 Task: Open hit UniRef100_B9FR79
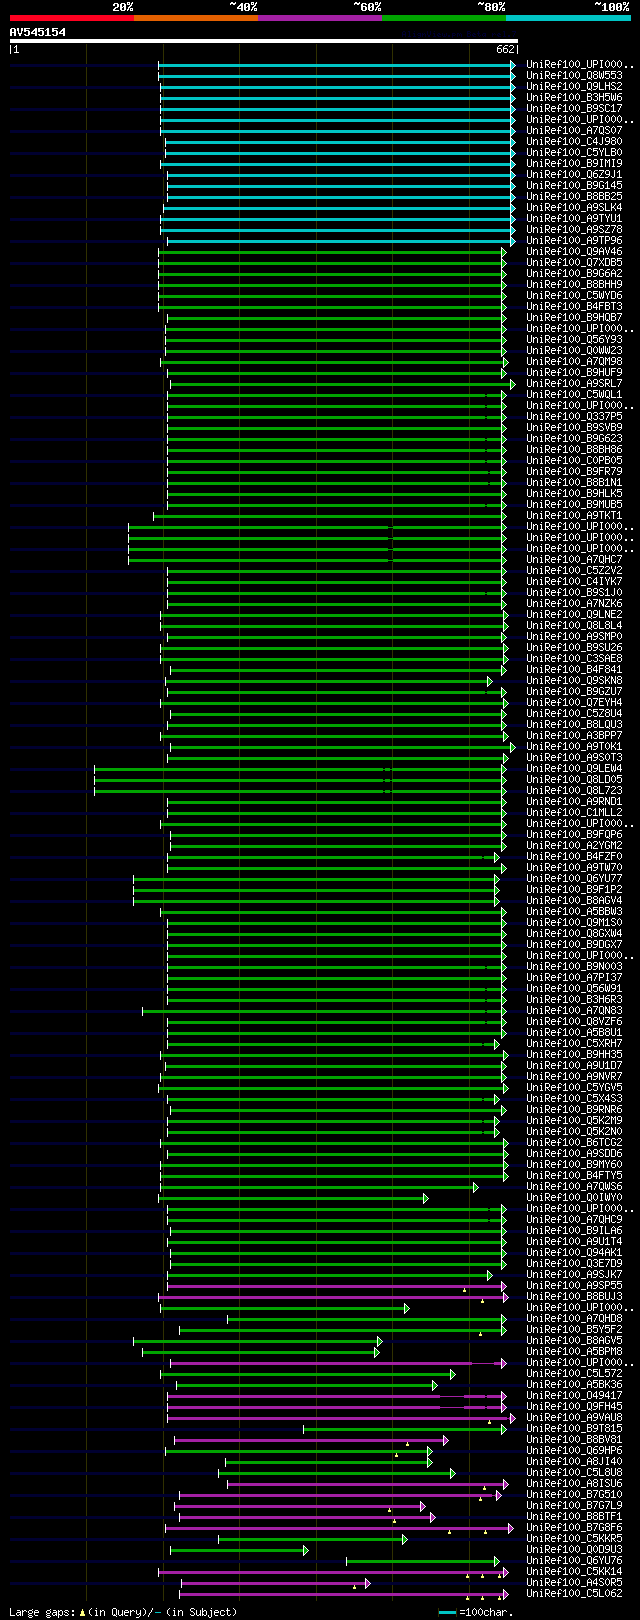[x=574, y=471]
